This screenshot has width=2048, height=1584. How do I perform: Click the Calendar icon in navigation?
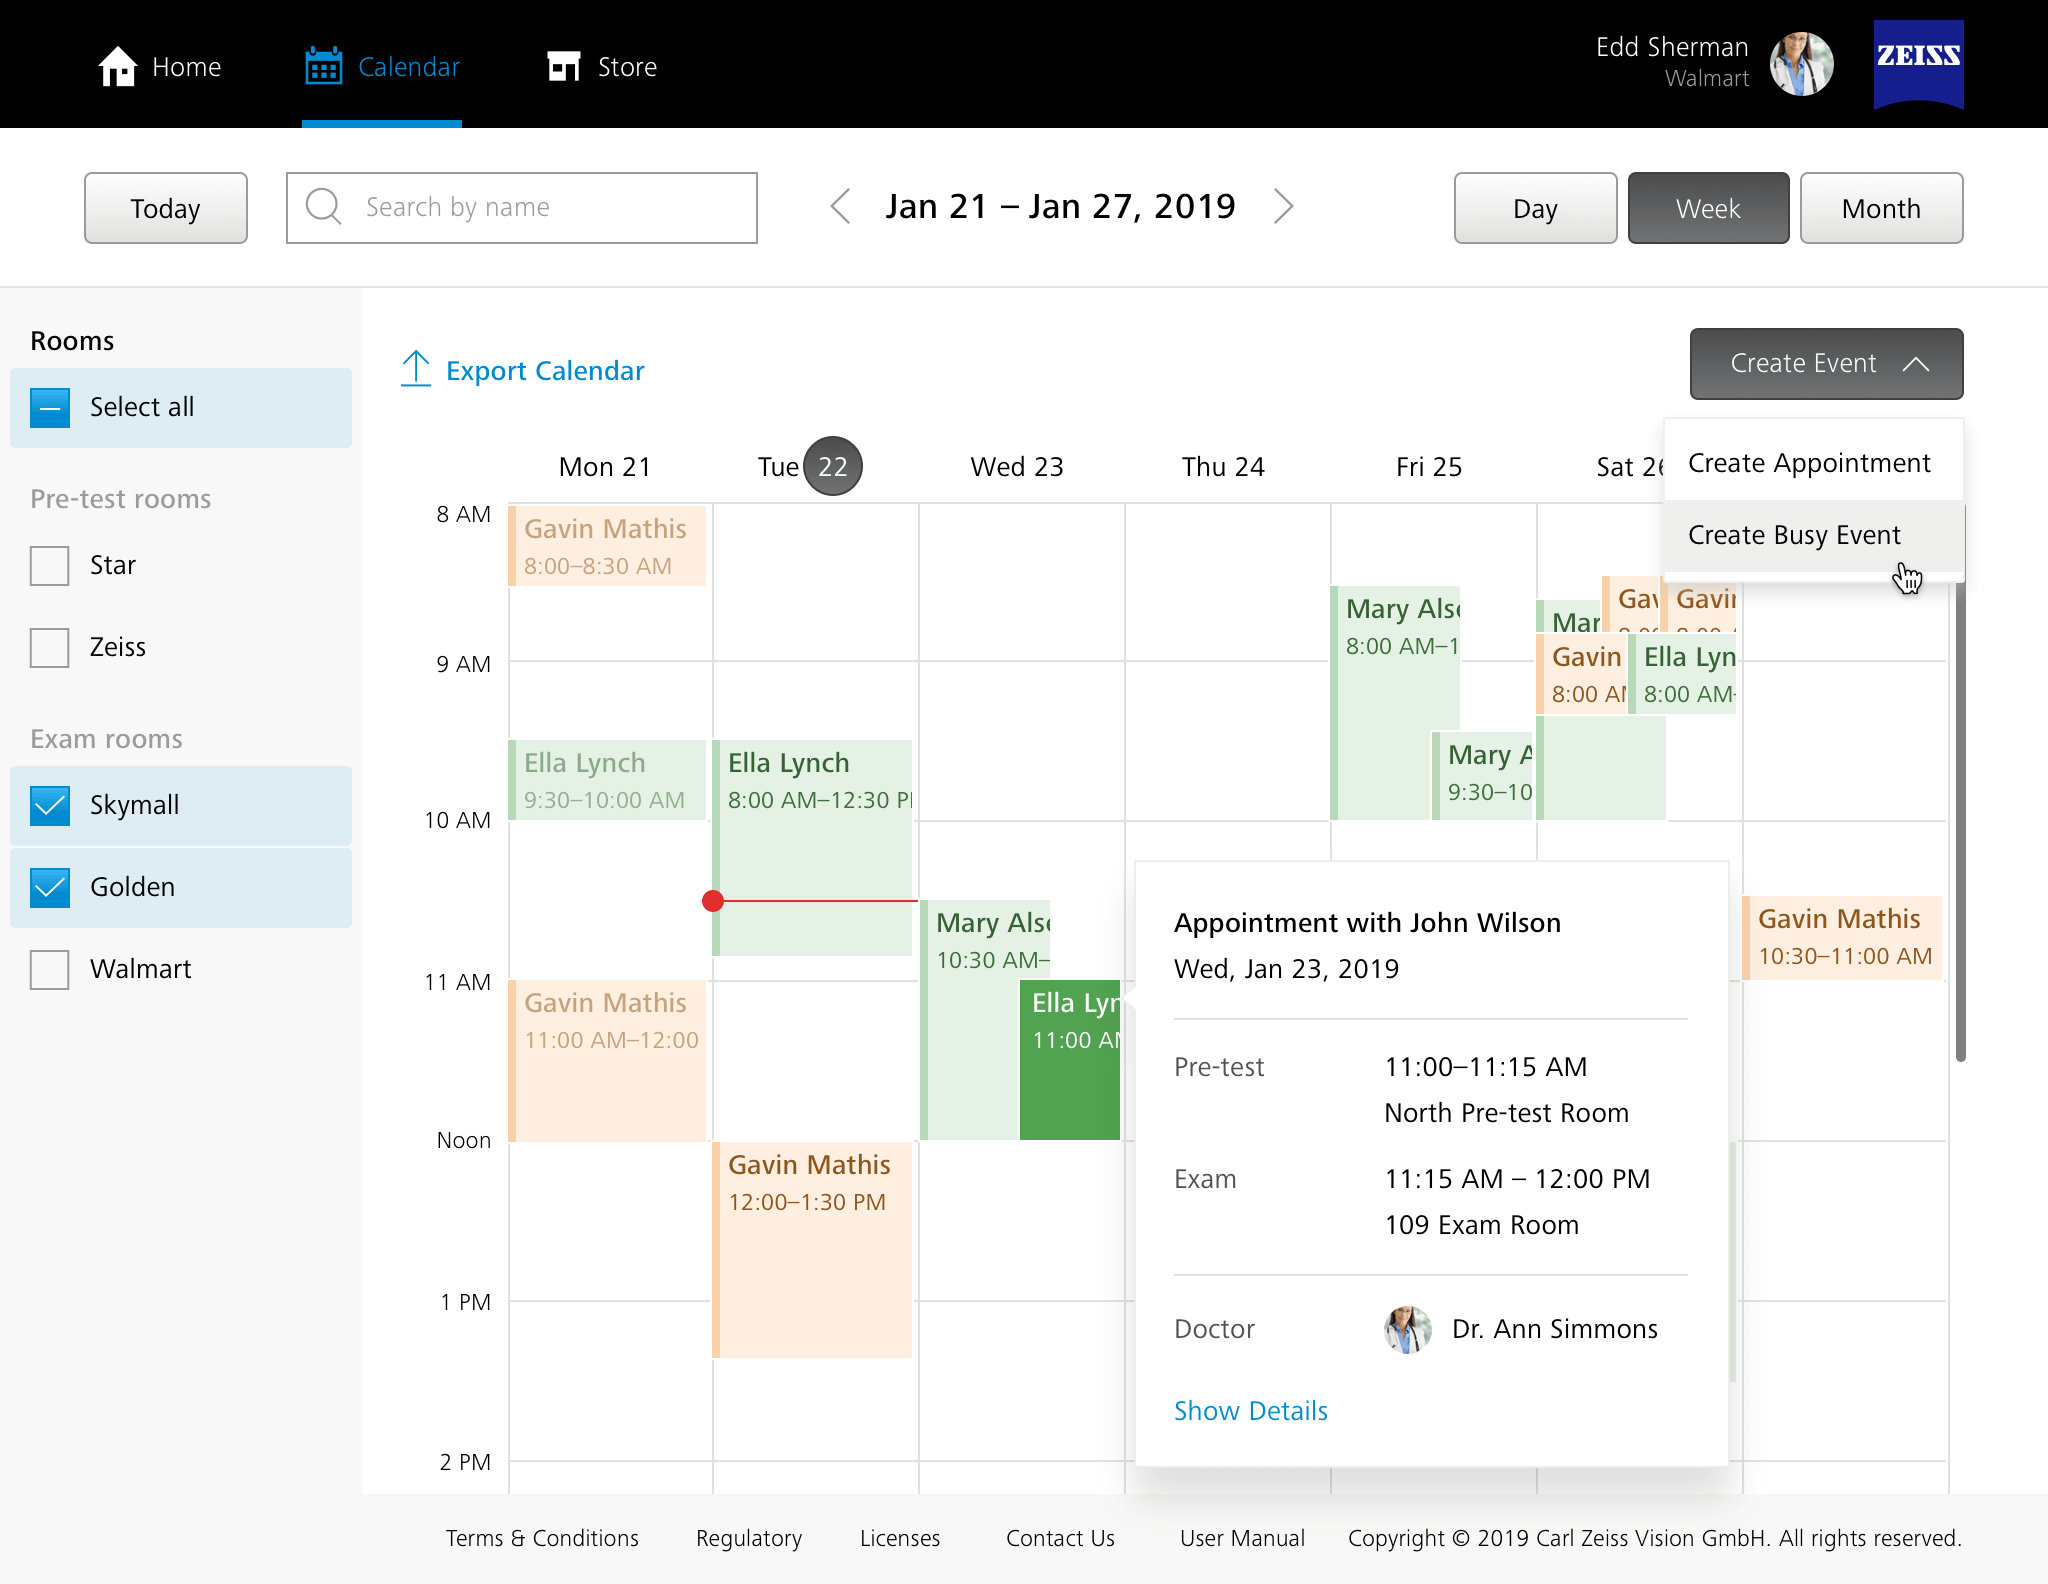(323, 66)
